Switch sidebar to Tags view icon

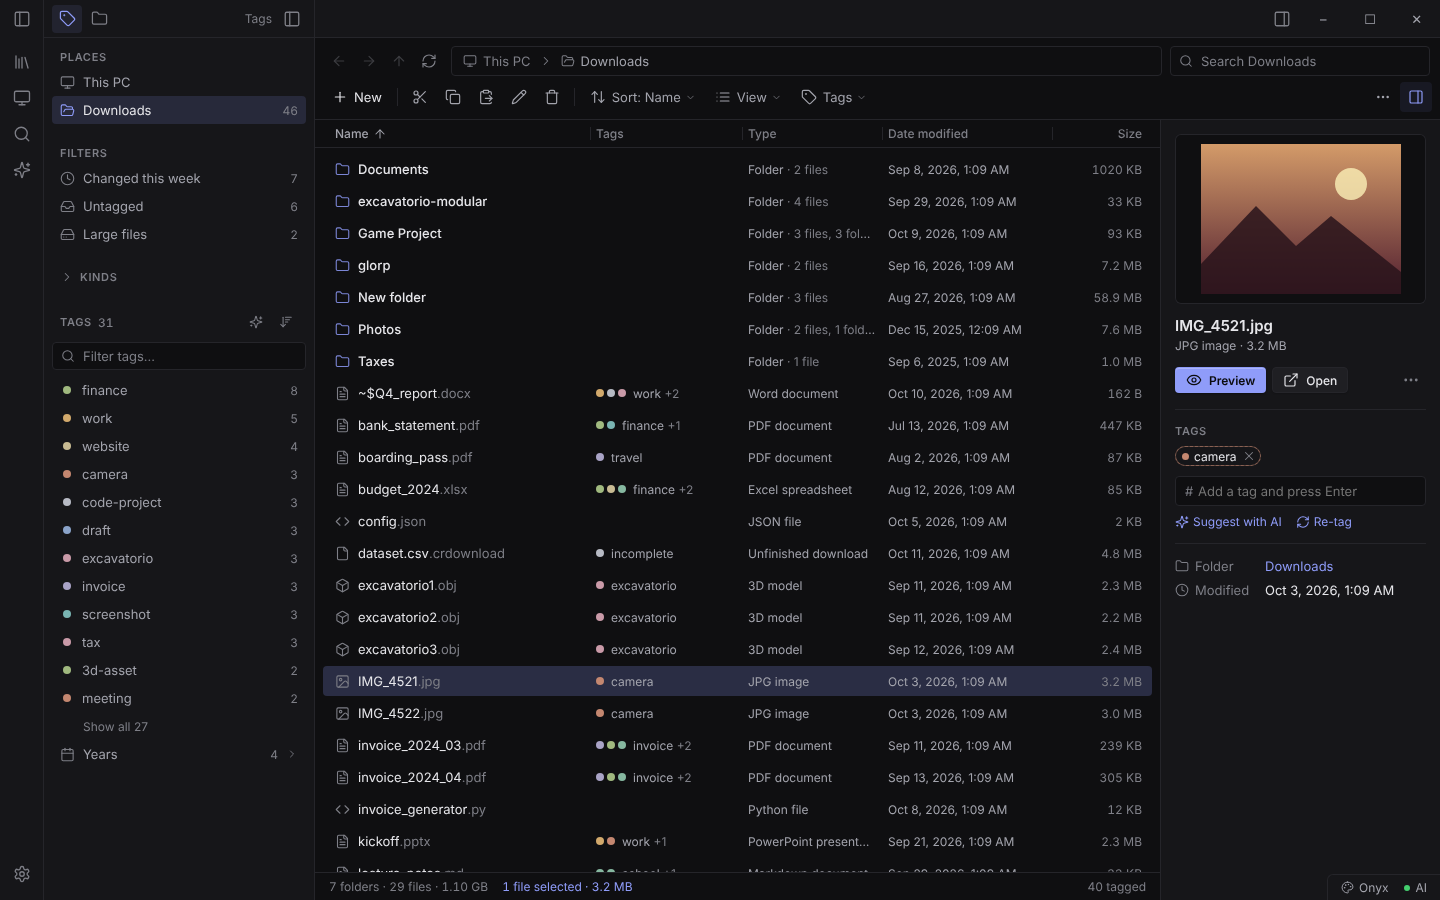click(x=67, y=18)
